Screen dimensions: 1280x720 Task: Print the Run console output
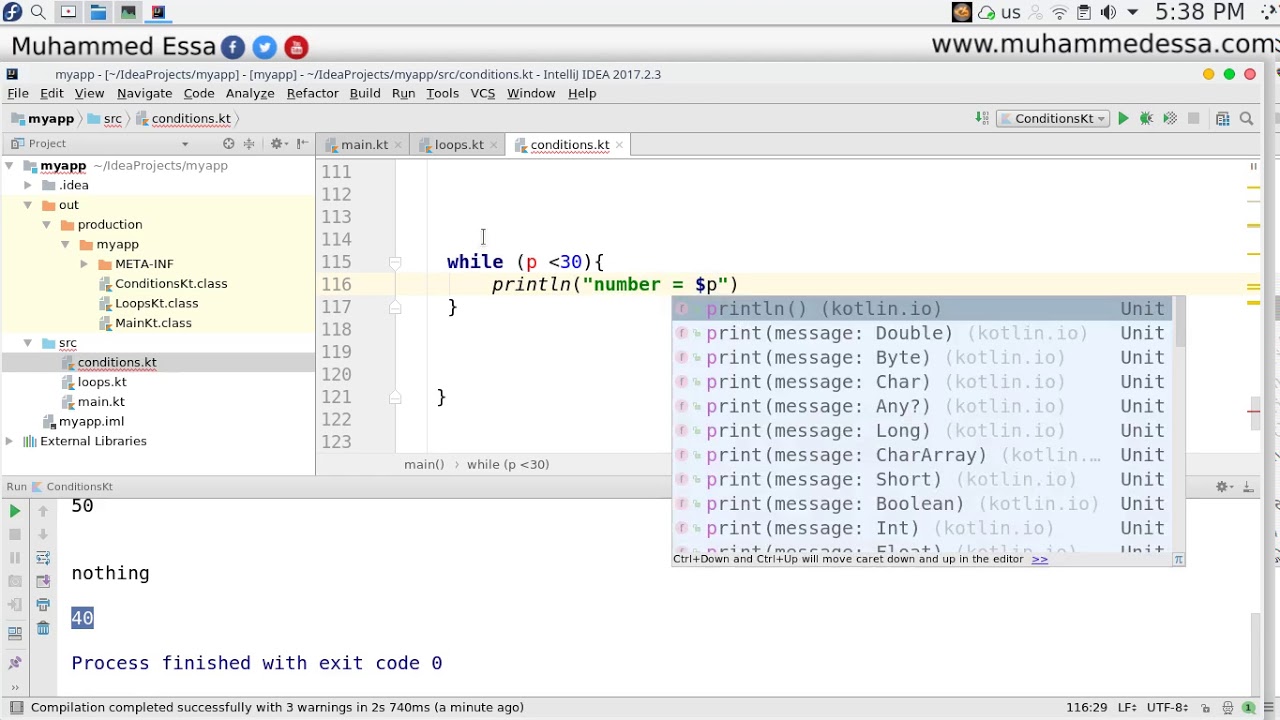click(43, 604)
